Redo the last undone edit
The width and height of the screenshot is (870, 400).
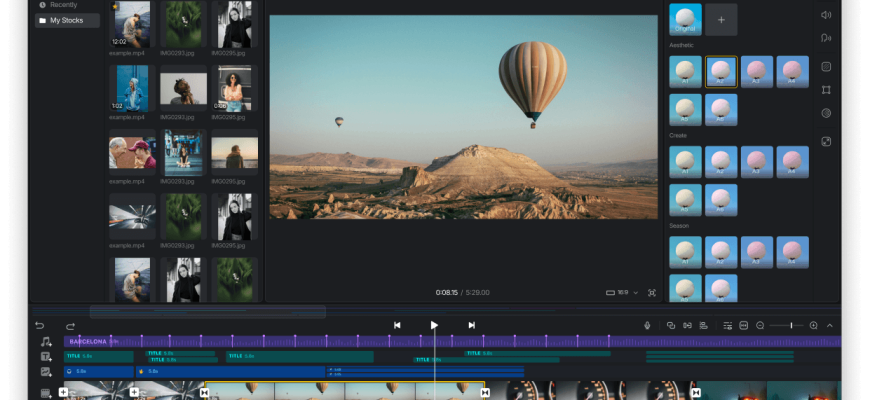click(70, 326)
